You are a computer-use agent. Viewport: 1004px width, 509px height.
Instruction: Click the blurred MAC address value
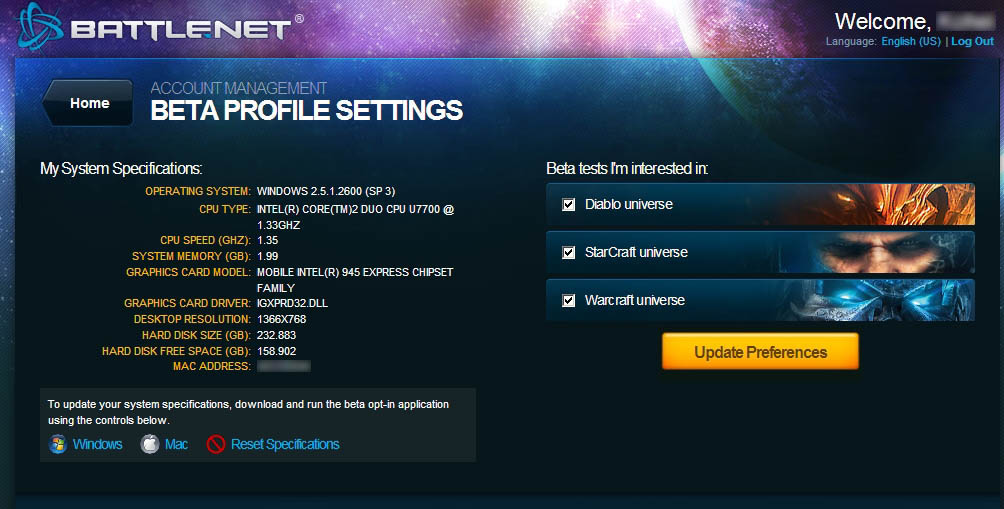point(283,366)
